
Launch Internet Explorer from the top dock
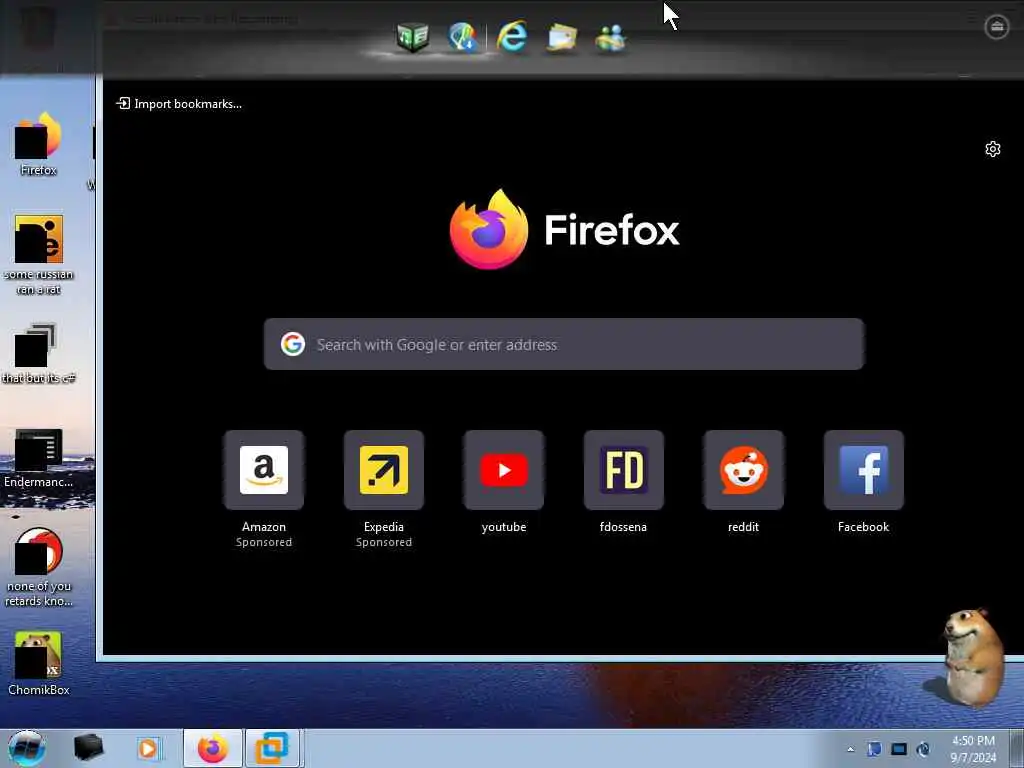[512, 36]
